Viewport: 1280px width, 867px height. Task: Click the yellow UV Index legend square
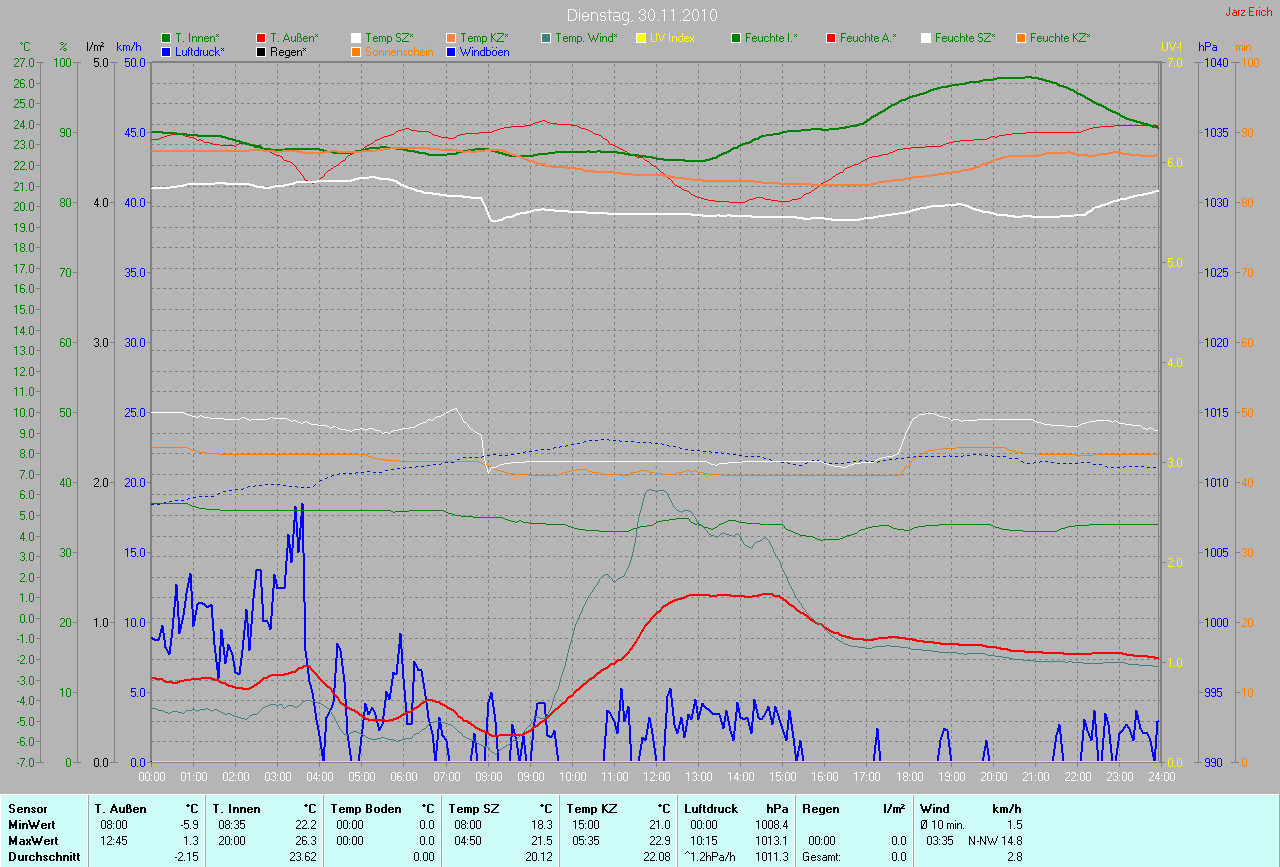641,38
